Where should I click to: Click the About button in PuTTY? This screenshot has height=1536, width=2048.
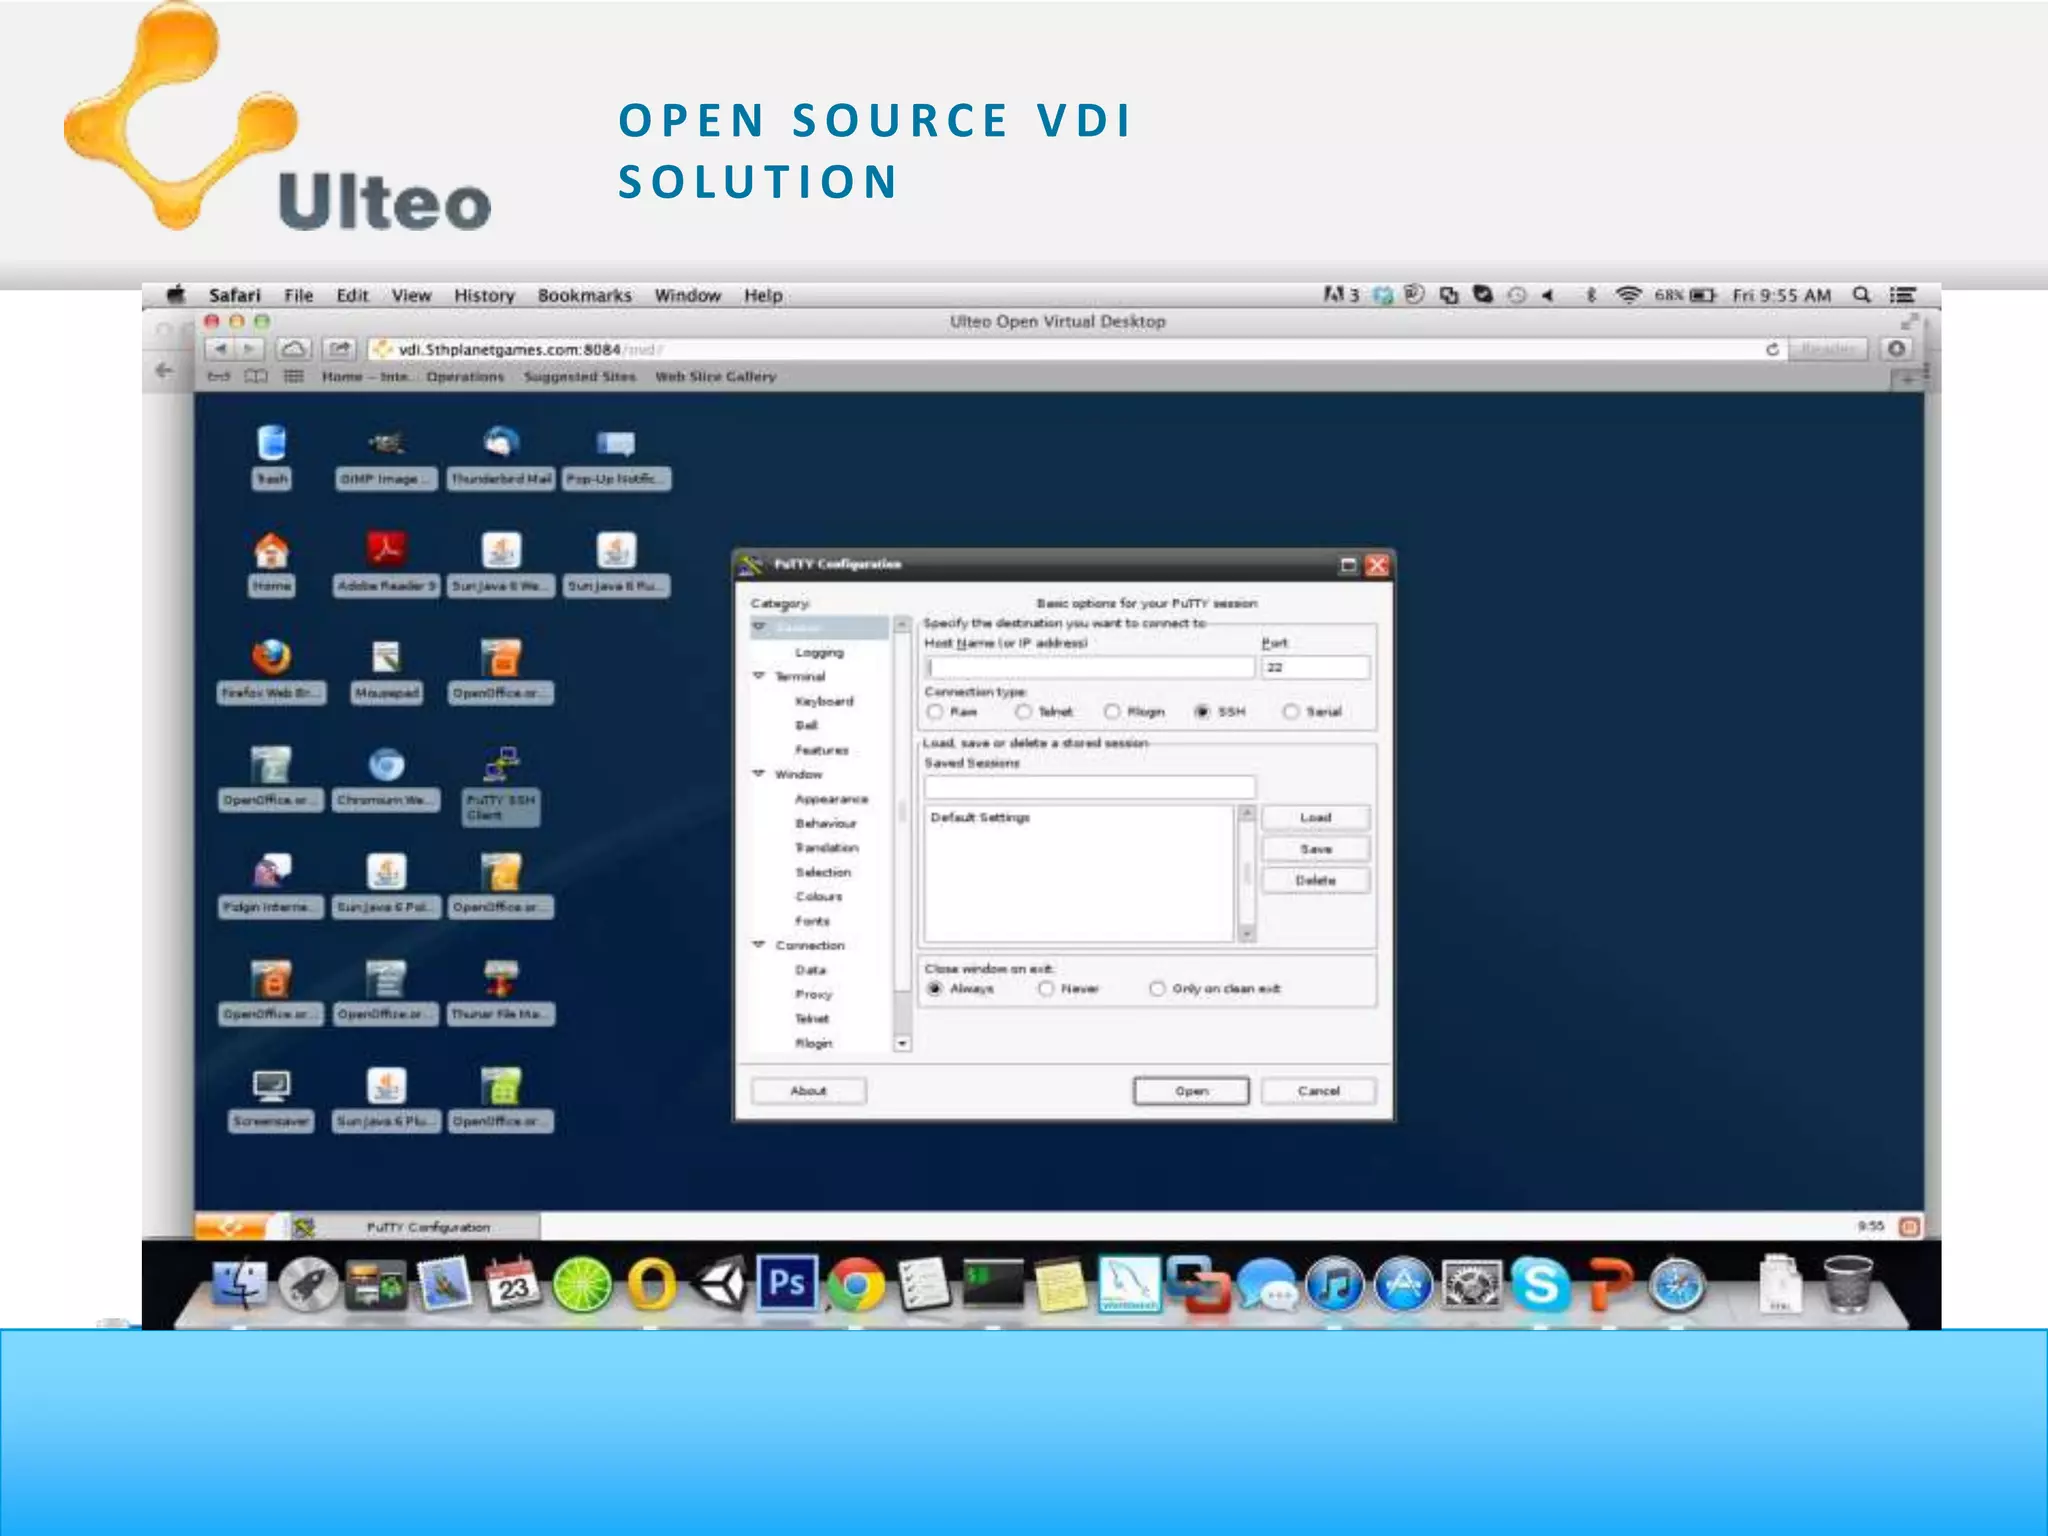coord(808,1091)
